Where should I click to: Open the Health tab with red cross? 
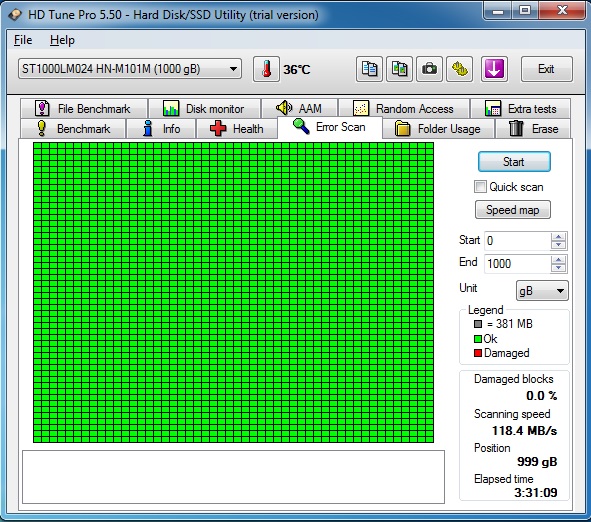pos(236,129)
